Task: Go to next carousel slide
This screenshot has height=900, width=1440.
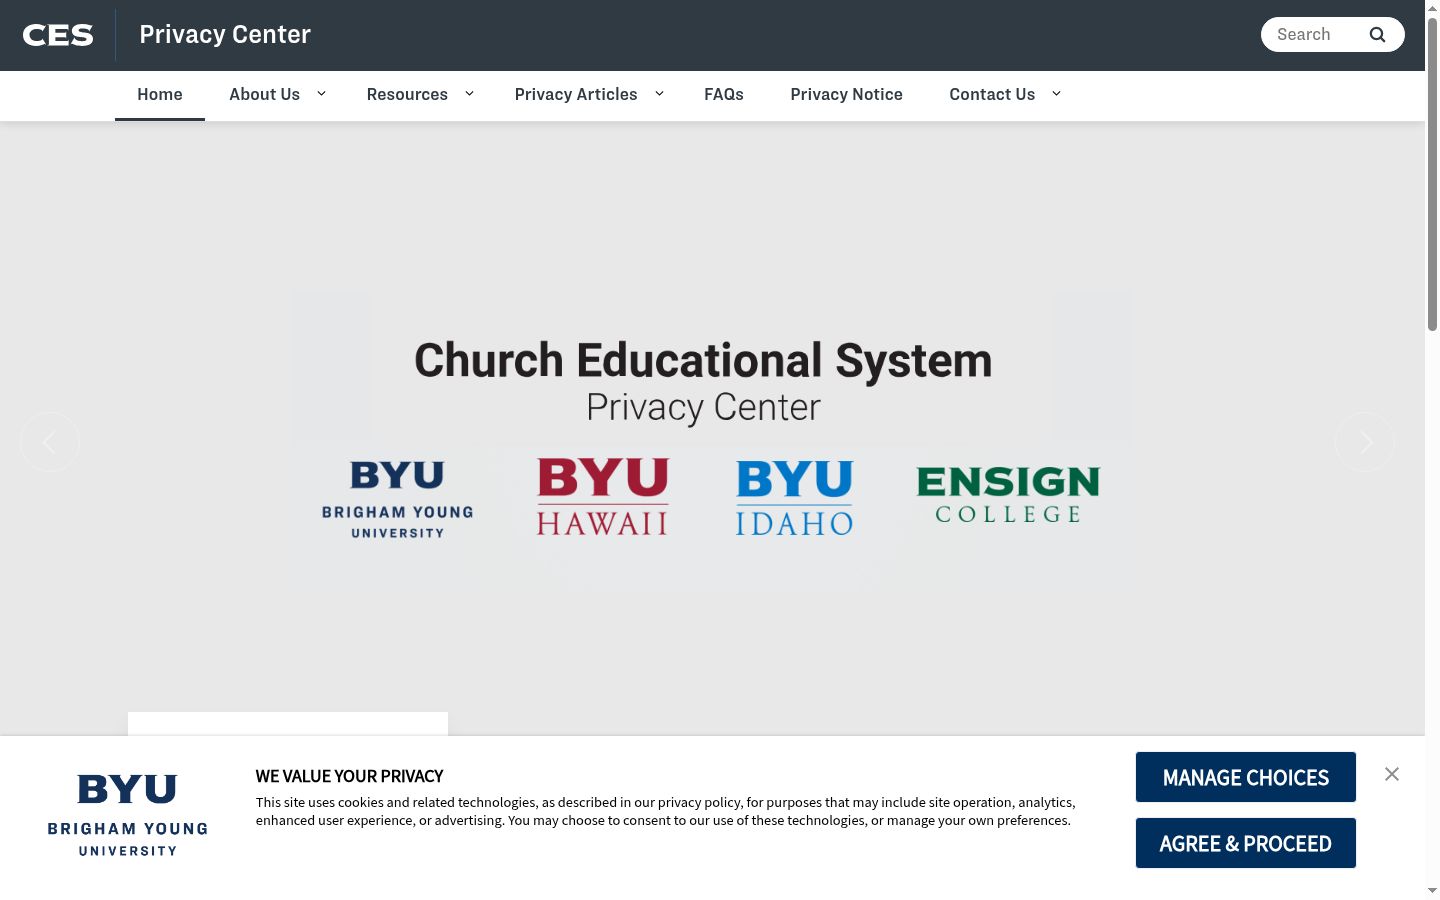Action: (1365, 442)
